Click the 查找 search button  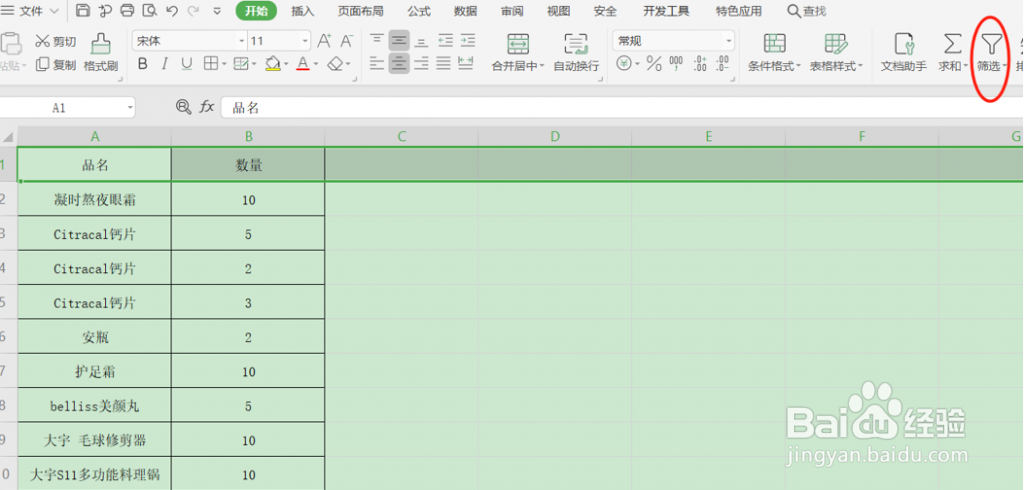pos(807,11)
